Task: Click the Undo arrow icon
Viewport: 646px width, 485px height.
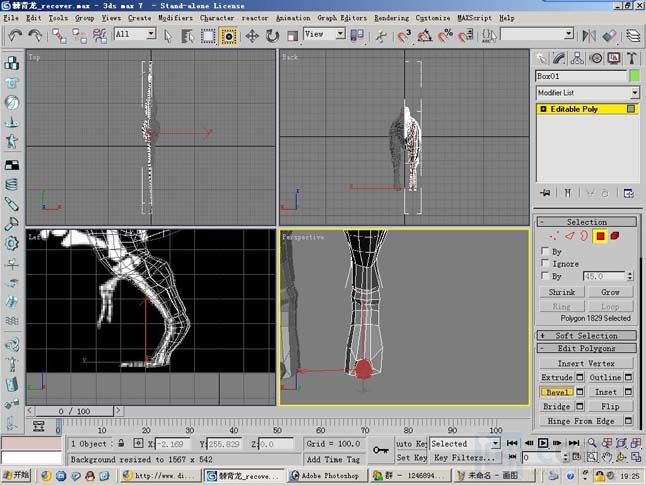Action: (15, 36)
